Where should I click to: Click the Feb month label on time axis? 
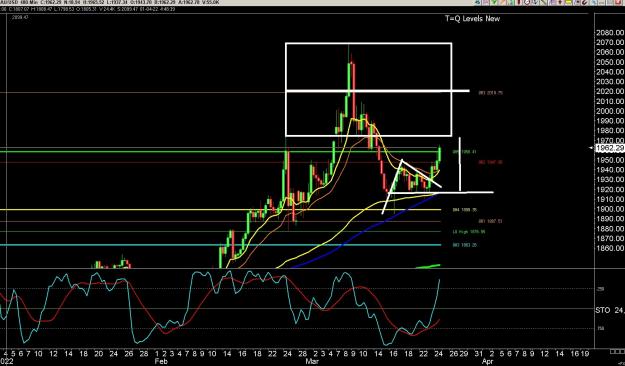tap(161, 361)
